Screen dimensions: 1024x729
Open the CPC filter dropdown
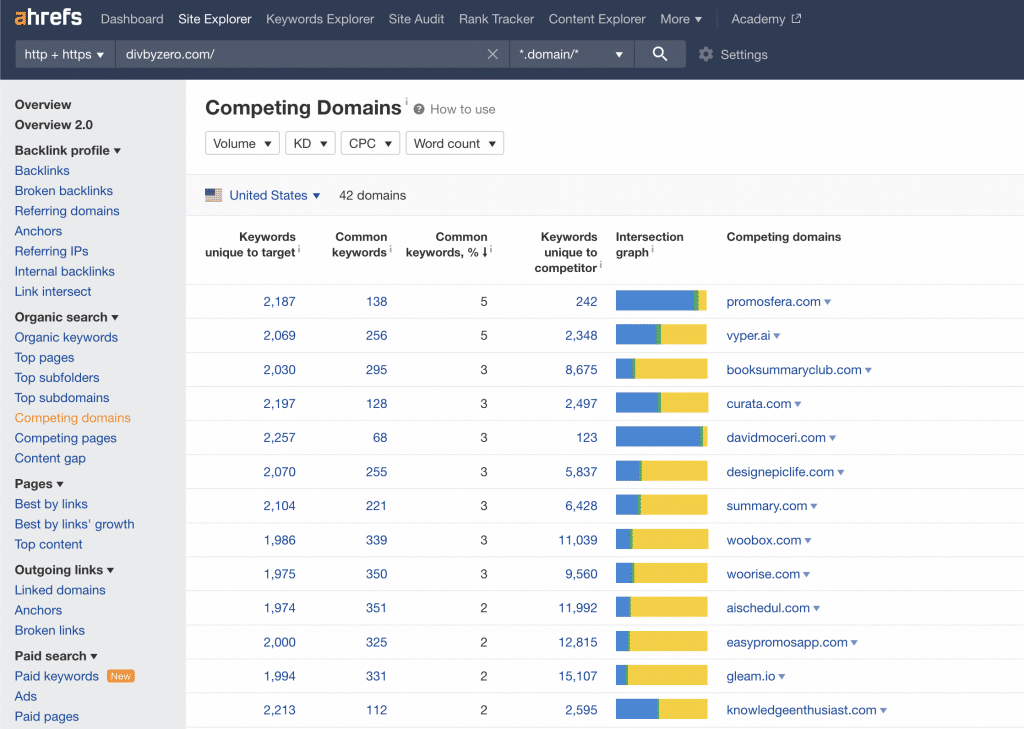pyautogui.click(x=370, y=143)
